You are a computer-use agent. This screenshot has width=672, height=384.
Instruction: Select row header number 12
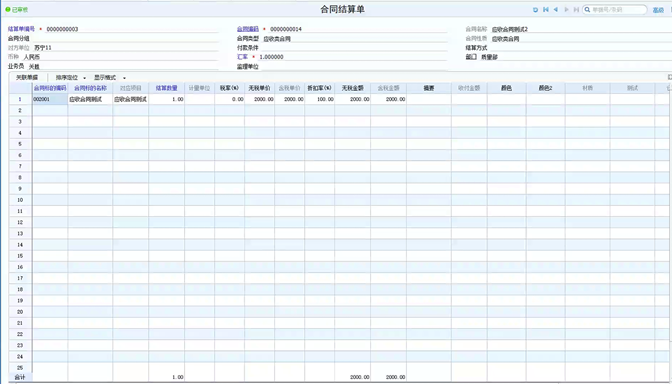pyautogui.click(x=20, y=222)
